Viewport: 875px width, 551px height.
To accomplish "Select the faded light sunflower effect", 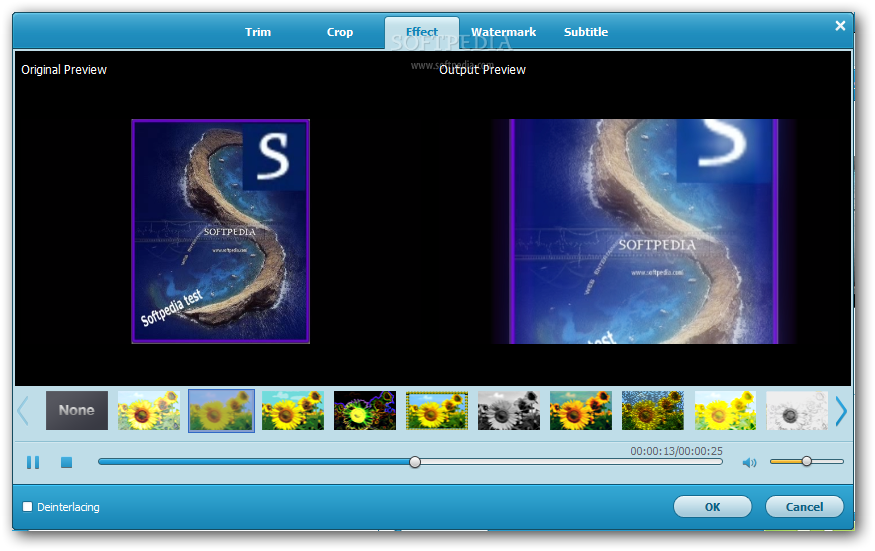I will click(149, 410).
